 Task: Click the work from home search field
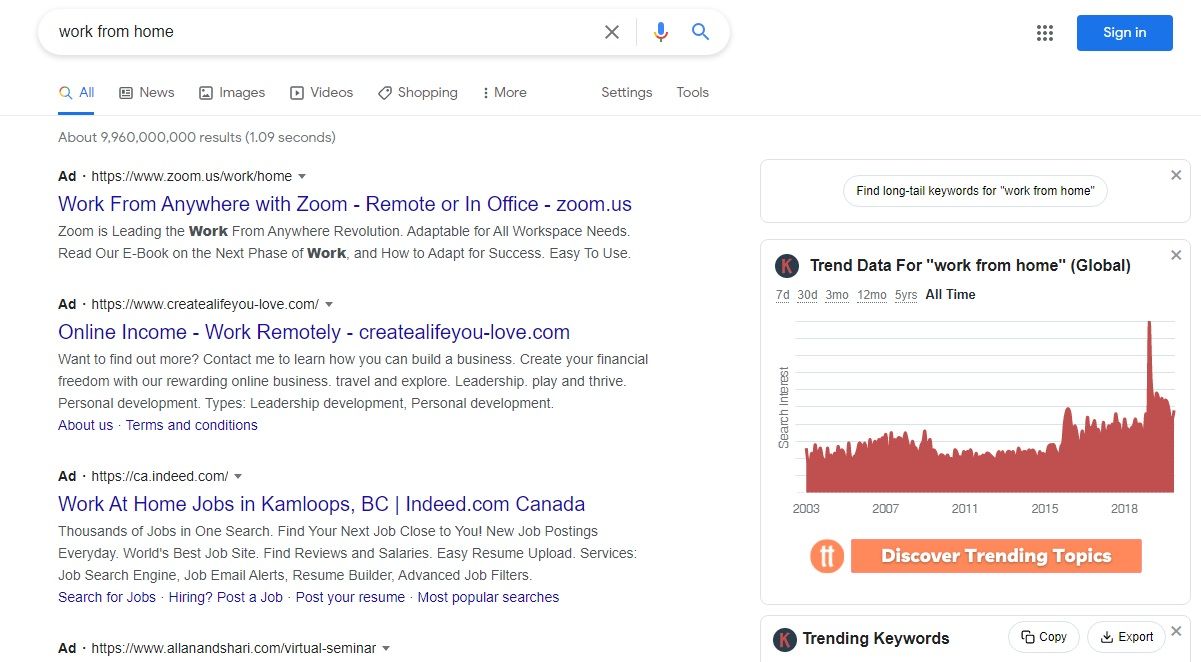click(320, 32)
